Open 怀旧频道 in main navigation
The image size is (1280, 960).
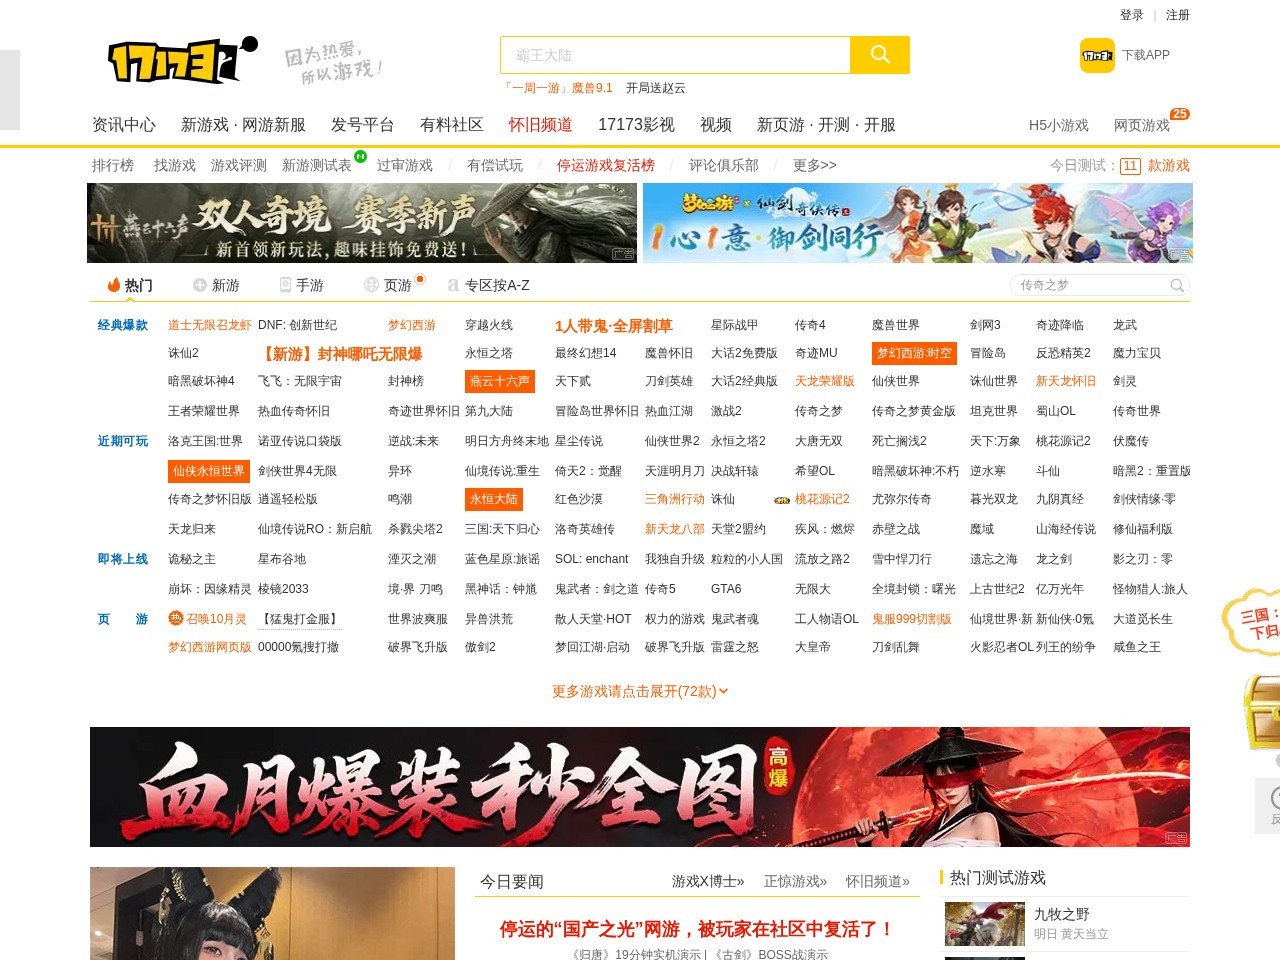540,125
